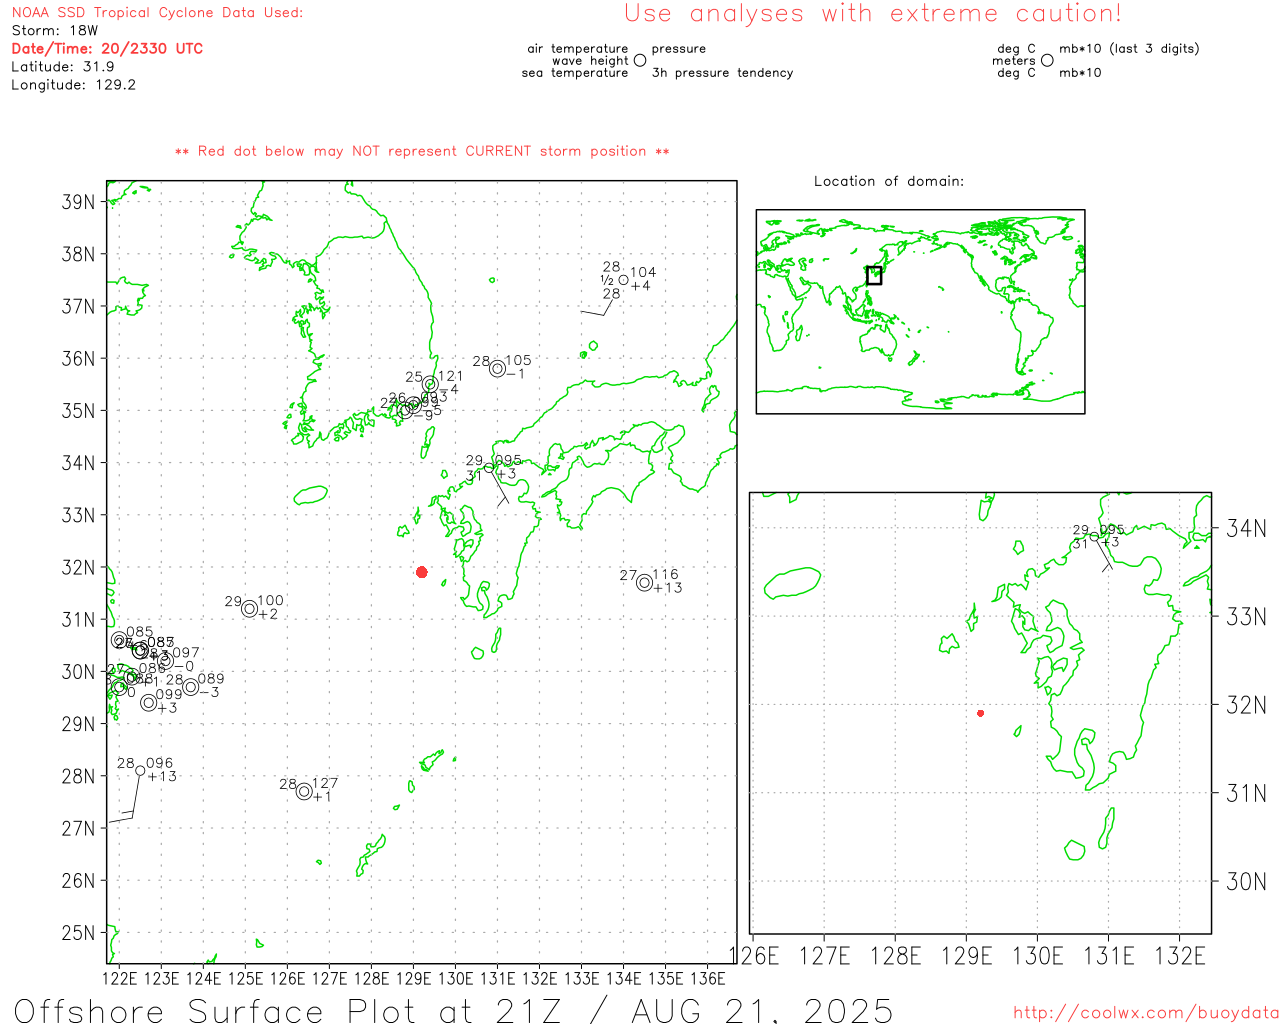Click Jeju Island outline on main map
This screenshot has height=1024, width=1280.
(x=311, y=494)
